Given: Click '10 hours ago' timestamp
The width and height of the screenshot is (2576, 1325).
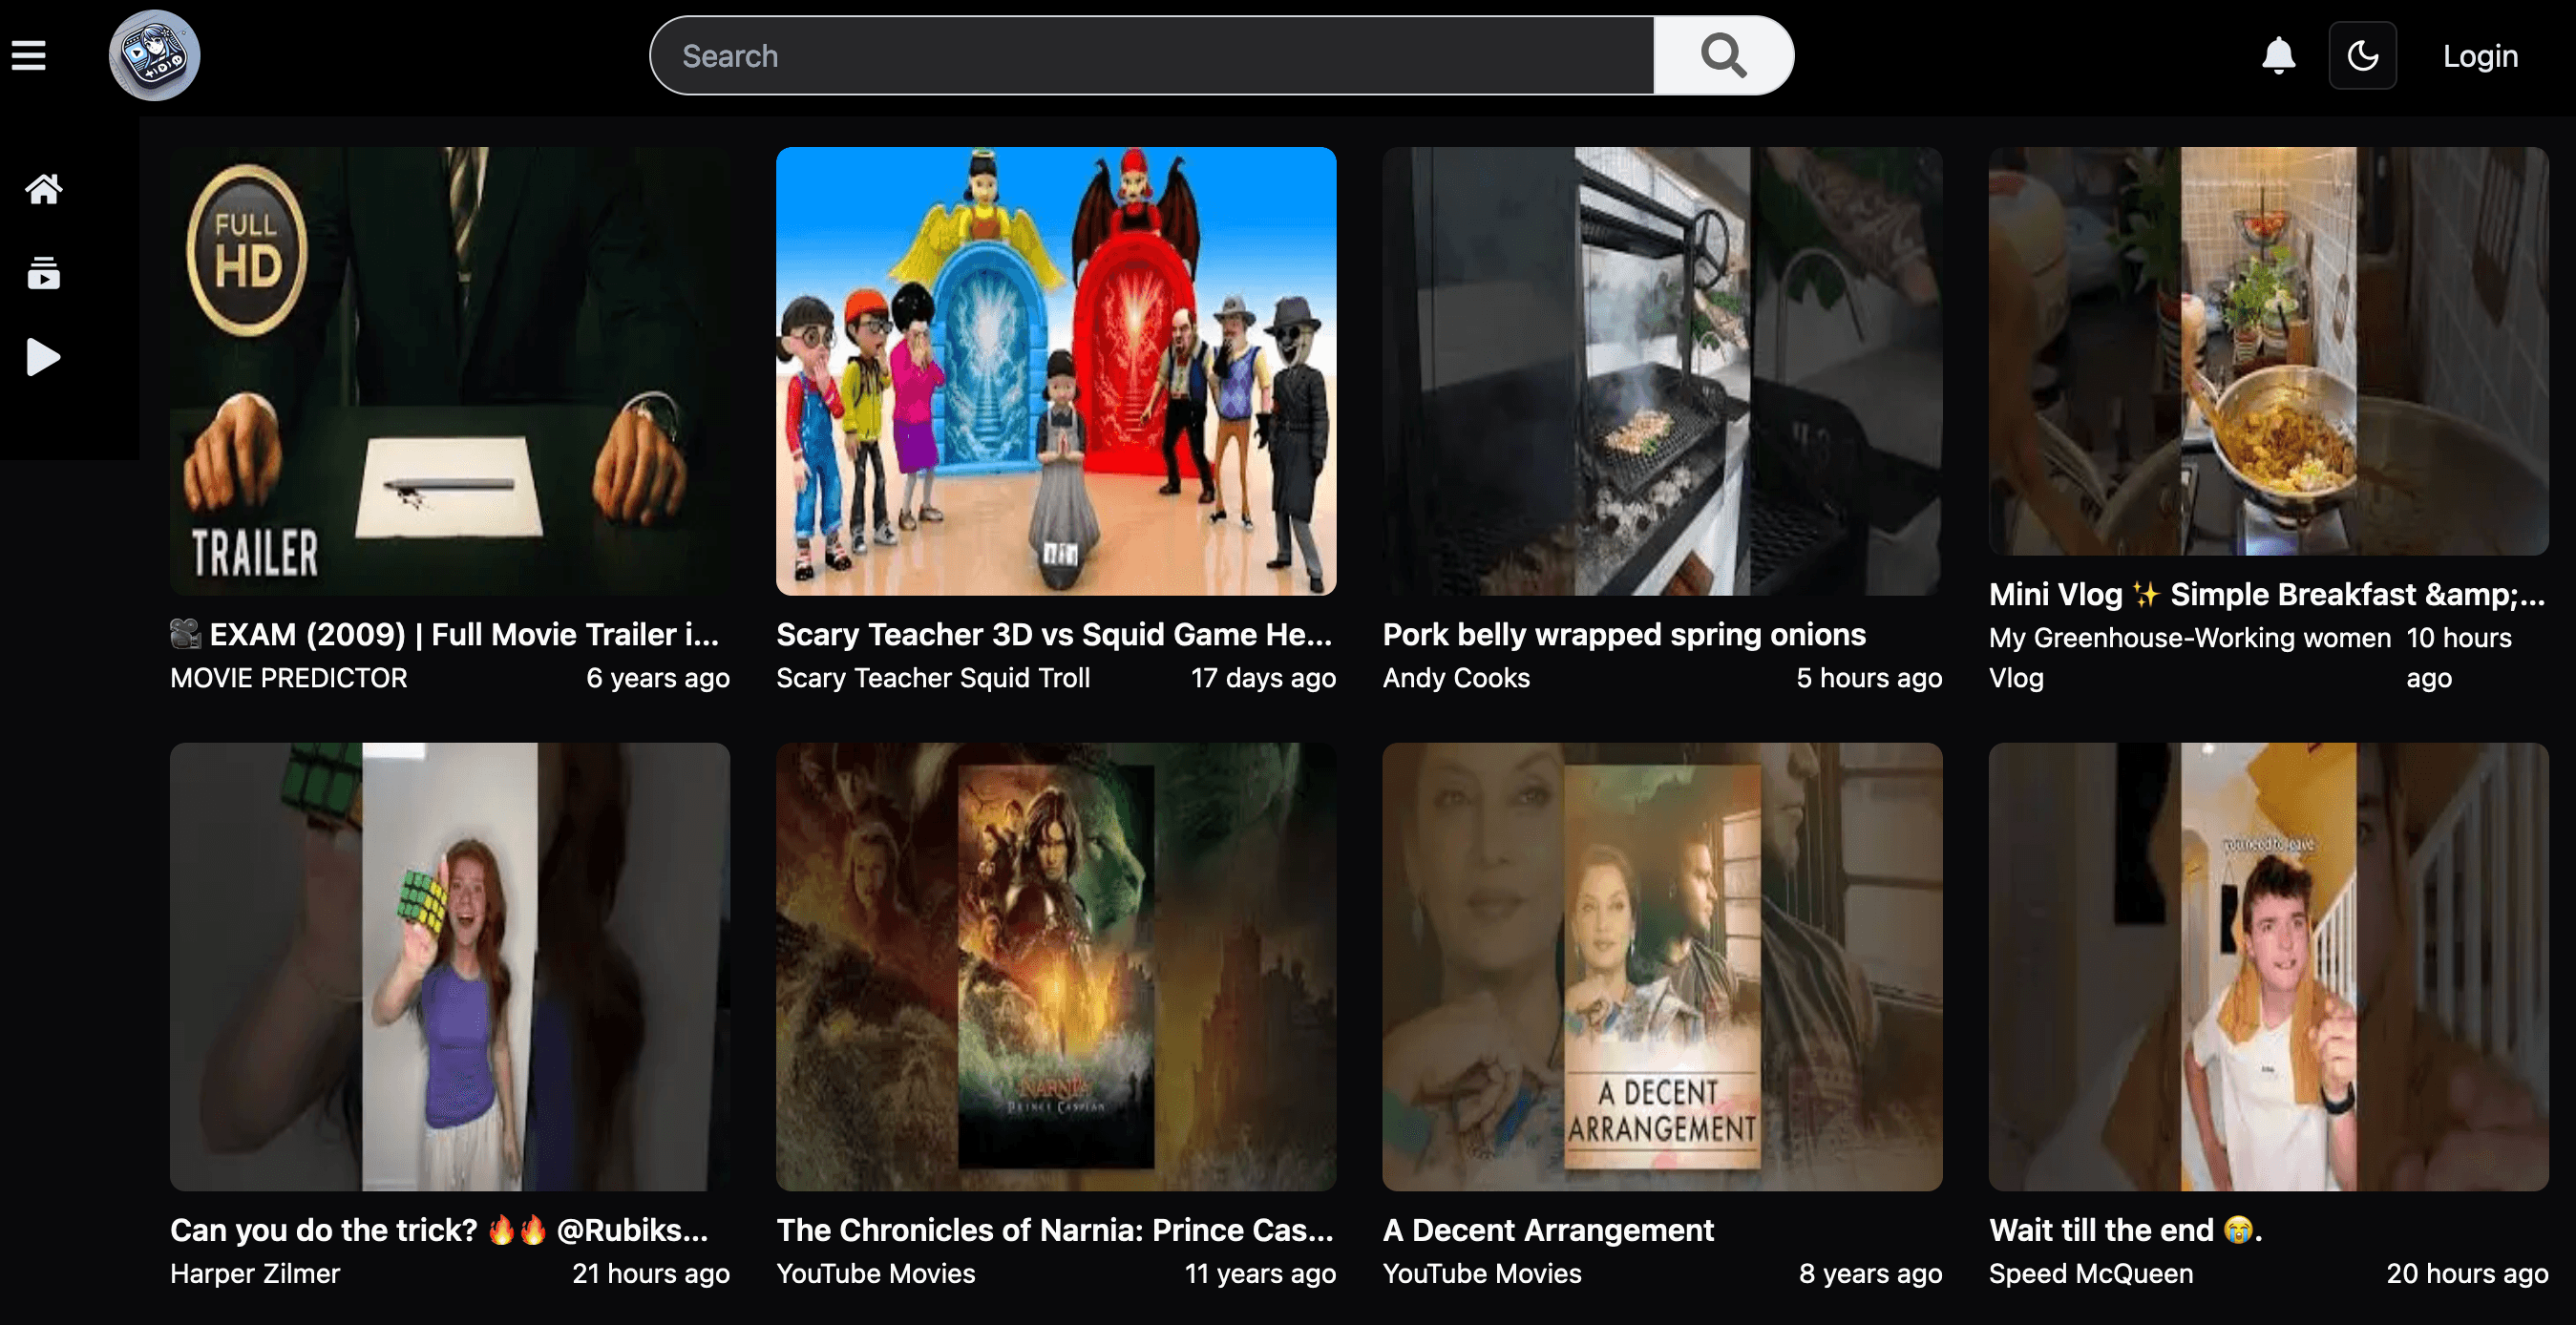Looking at the screenshot, I should pos(2459,658).
